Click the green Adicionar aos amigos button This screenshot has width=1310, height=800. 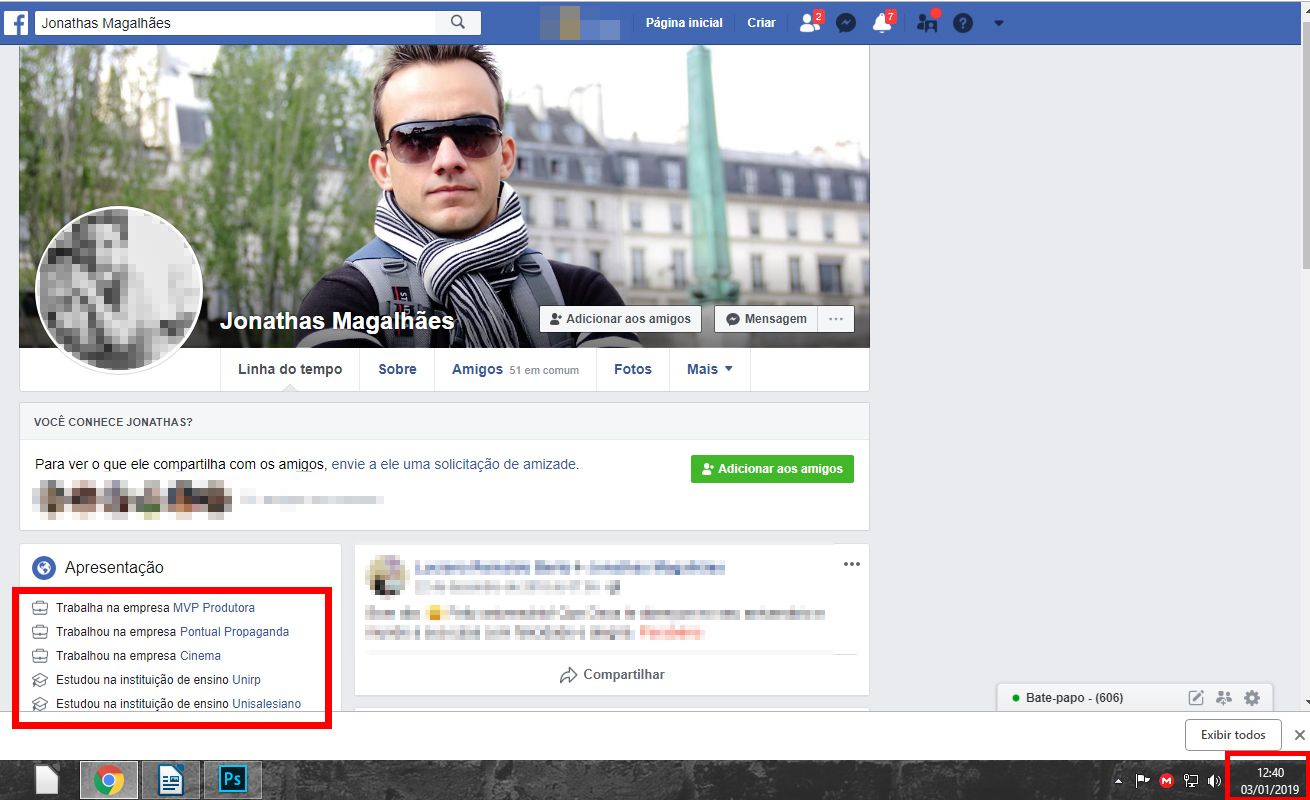[x=772, y=468]
